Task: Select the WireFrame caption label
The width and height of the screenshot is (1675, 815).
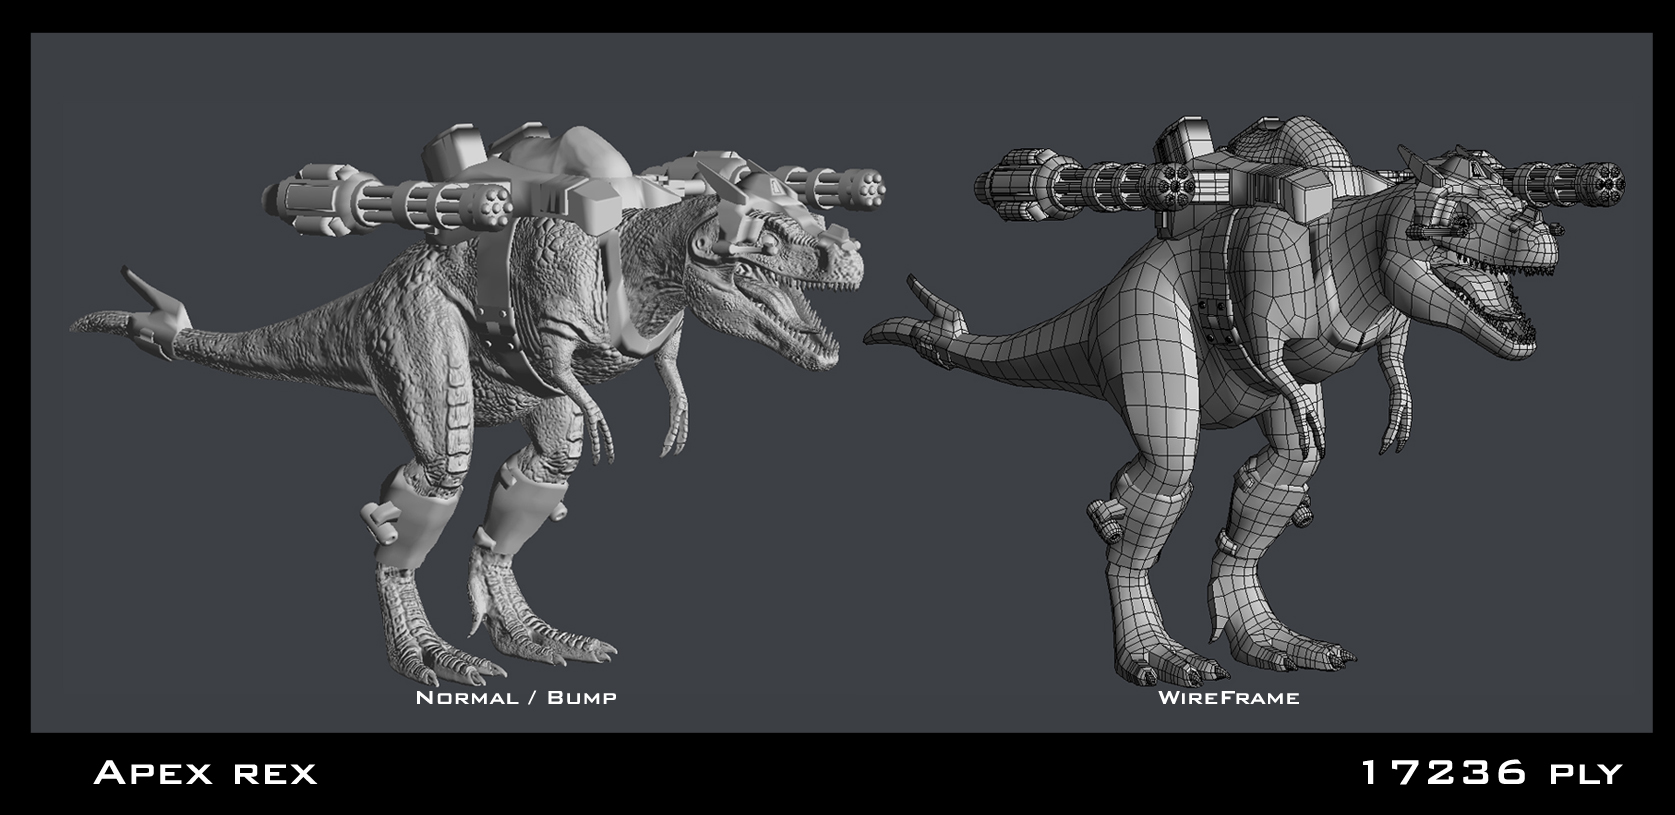Action: pos(1228,697)
